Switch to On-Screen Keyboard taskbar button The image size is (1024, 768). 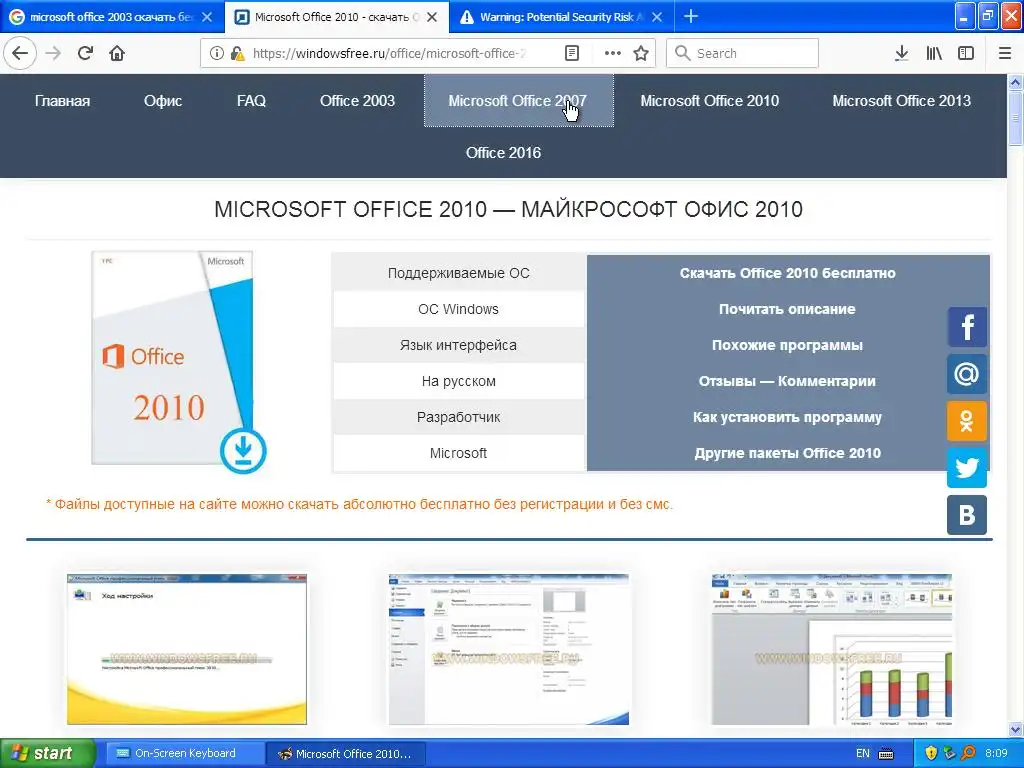[184, 753]
